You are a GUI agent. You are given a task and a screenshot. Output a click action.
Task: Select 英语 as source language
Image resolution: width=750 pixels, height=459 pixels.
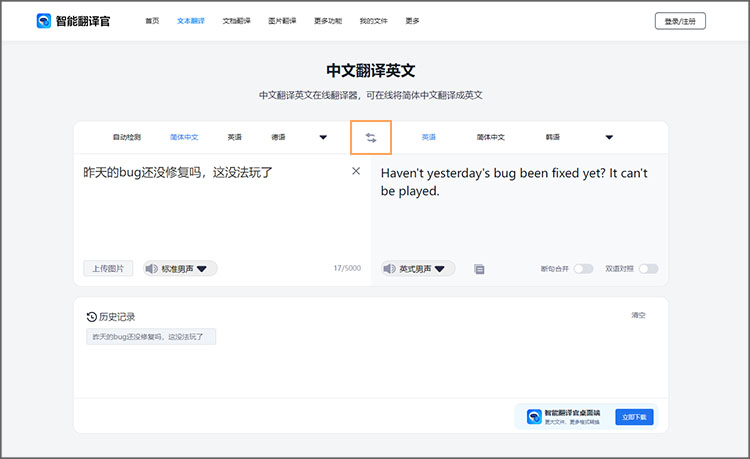coord(234,137)
